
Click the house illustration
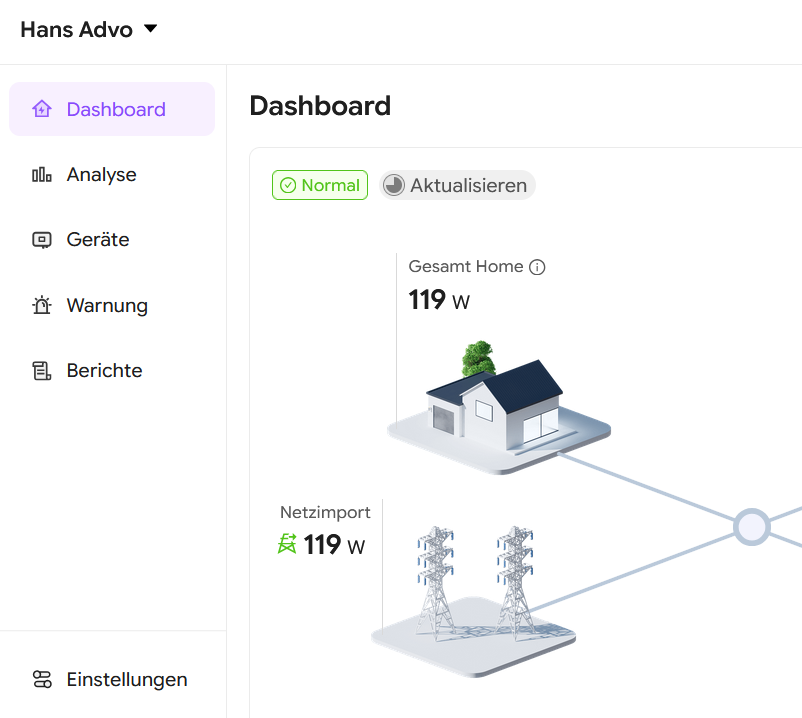coord(499,408)
